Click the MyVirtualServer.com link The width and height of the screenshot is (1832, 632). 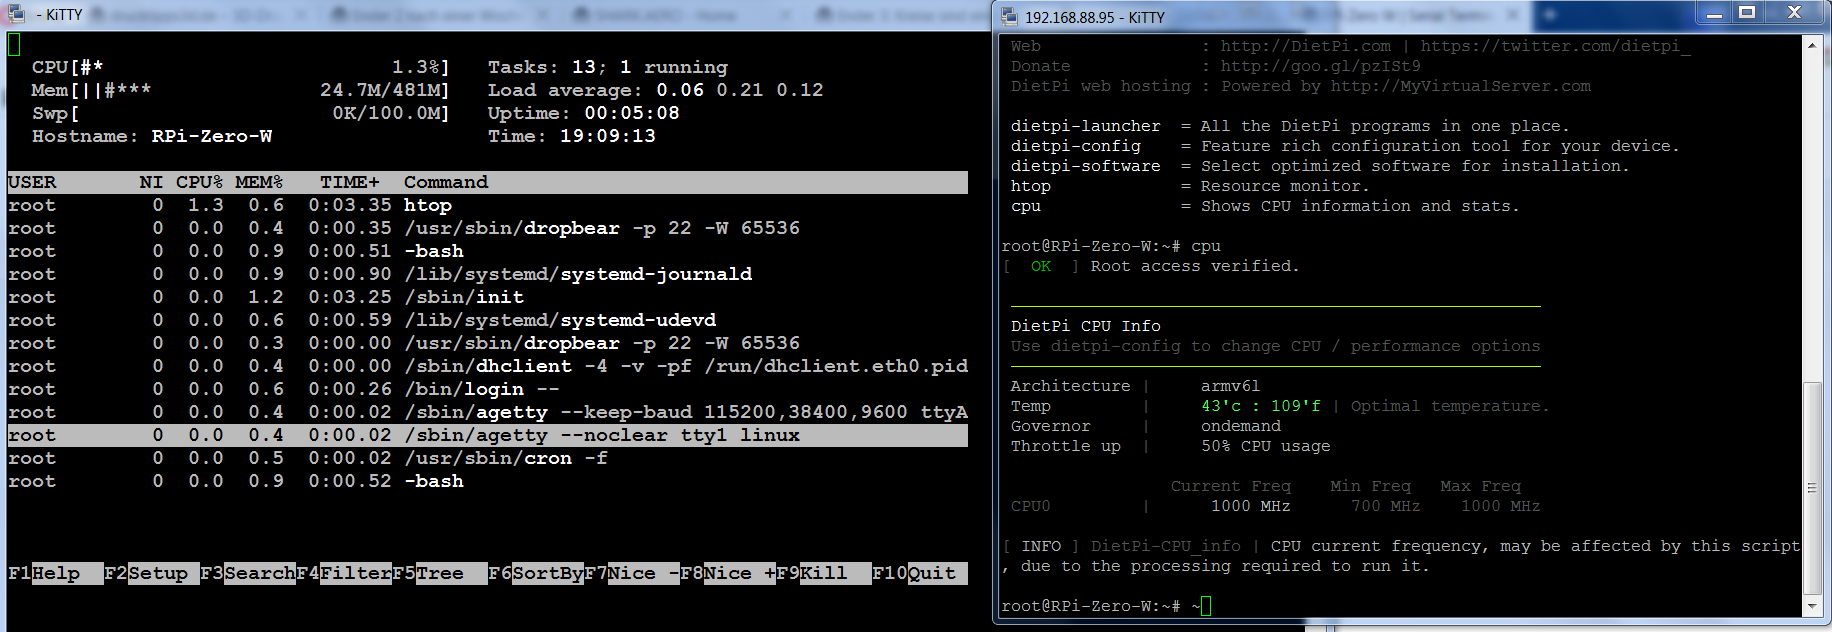click(1460, 86)
